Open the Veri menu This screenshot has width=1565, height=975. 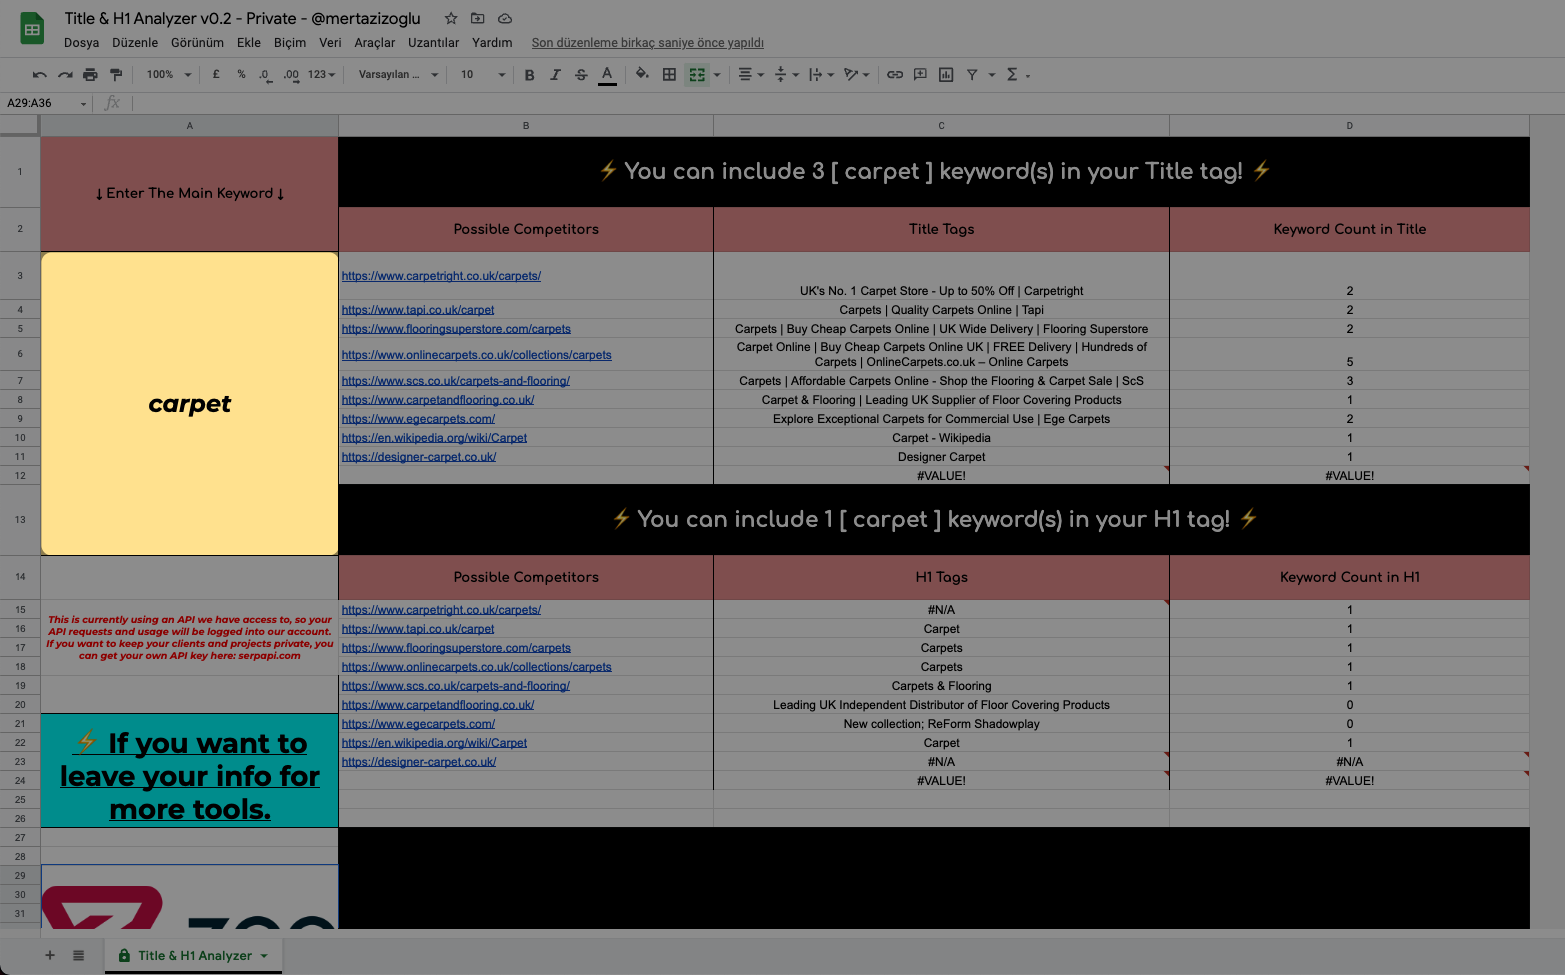pyautogui.click(x=330, y=43)
